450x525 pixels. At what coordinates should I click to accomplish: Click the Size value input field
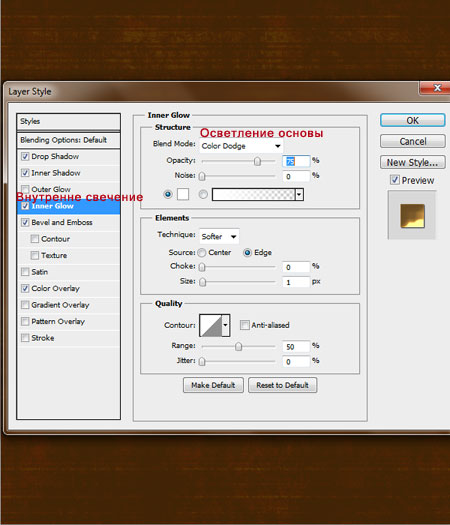point(296,282)
